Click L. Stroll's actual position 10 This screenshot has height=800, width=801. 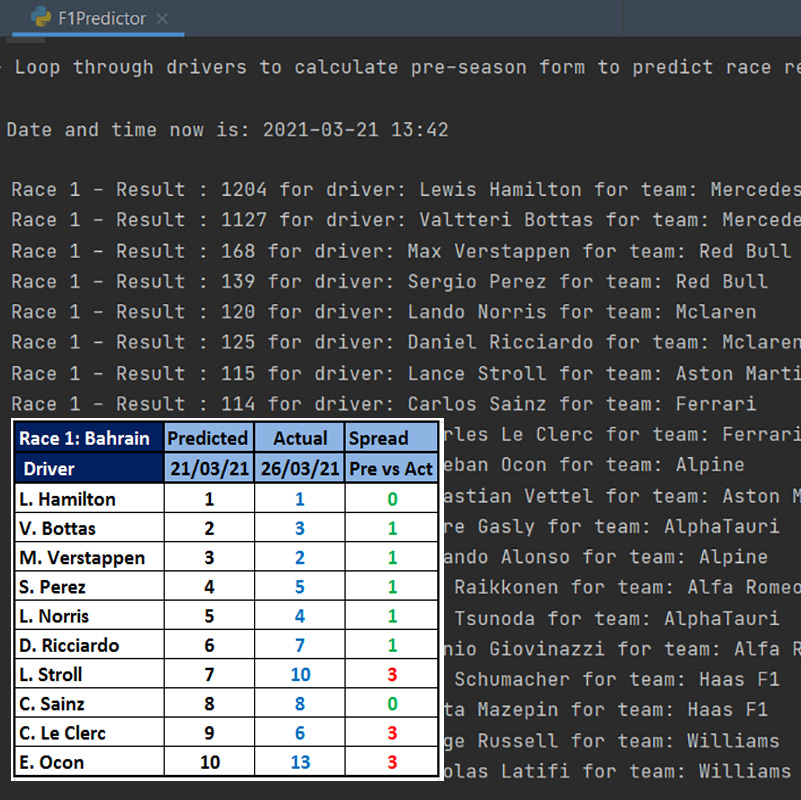300,675
